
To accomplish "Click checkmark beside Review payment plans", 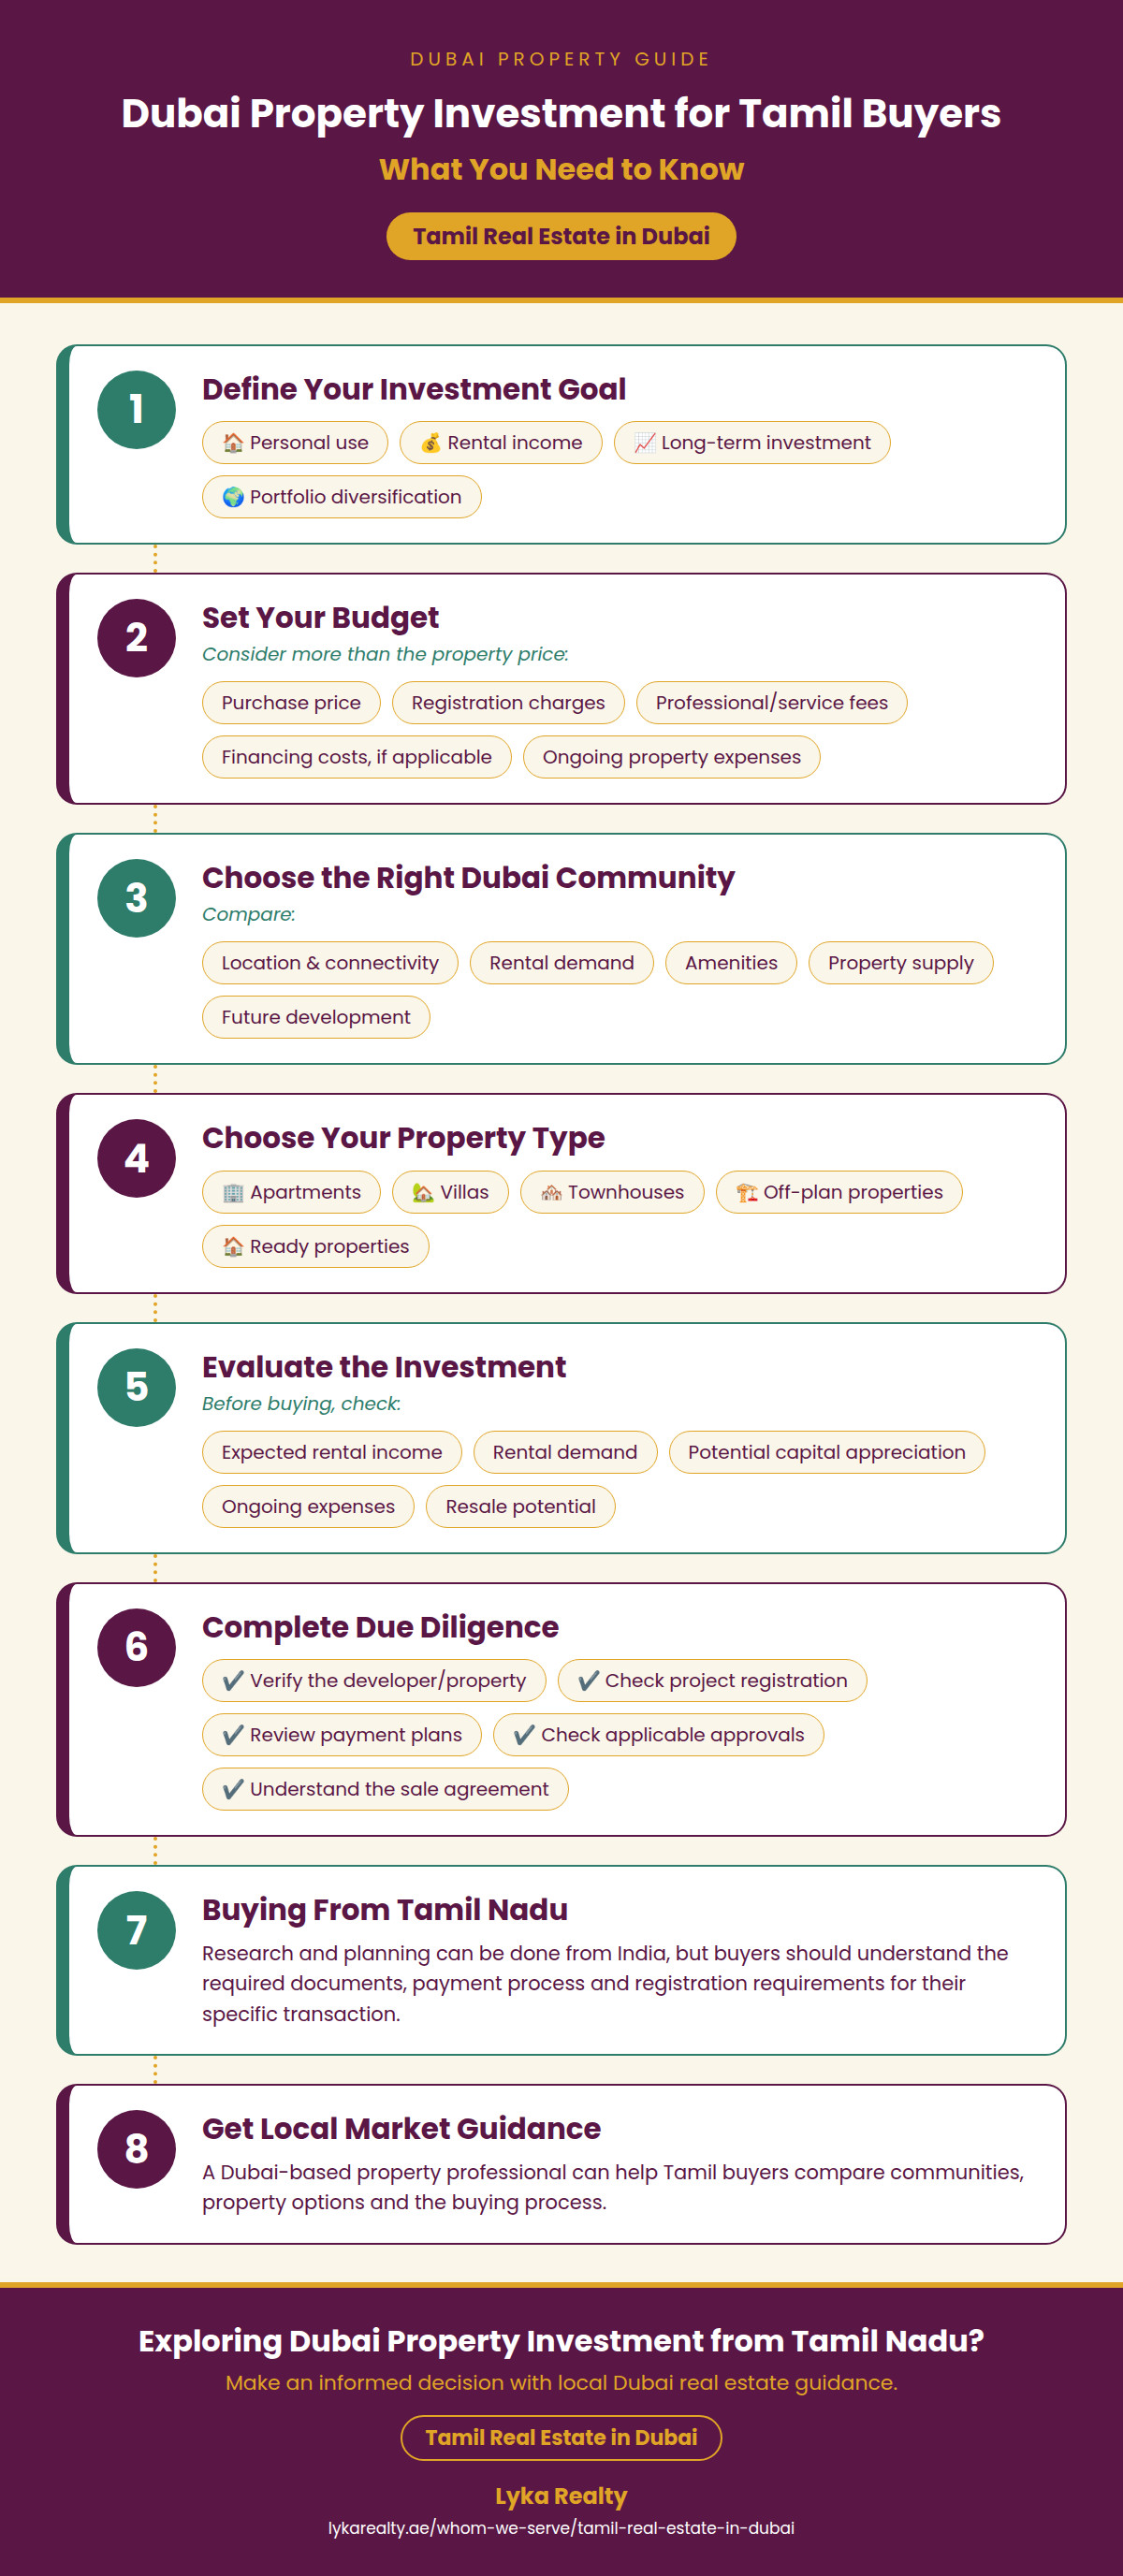I will (233, 1735).
